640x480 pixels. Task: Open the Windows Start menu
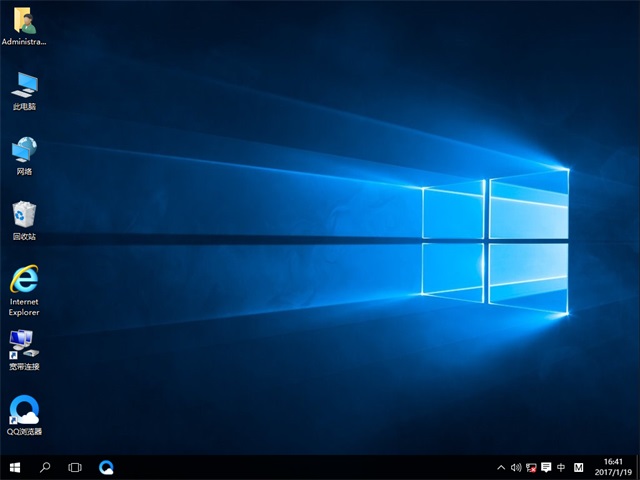(15, 467)
